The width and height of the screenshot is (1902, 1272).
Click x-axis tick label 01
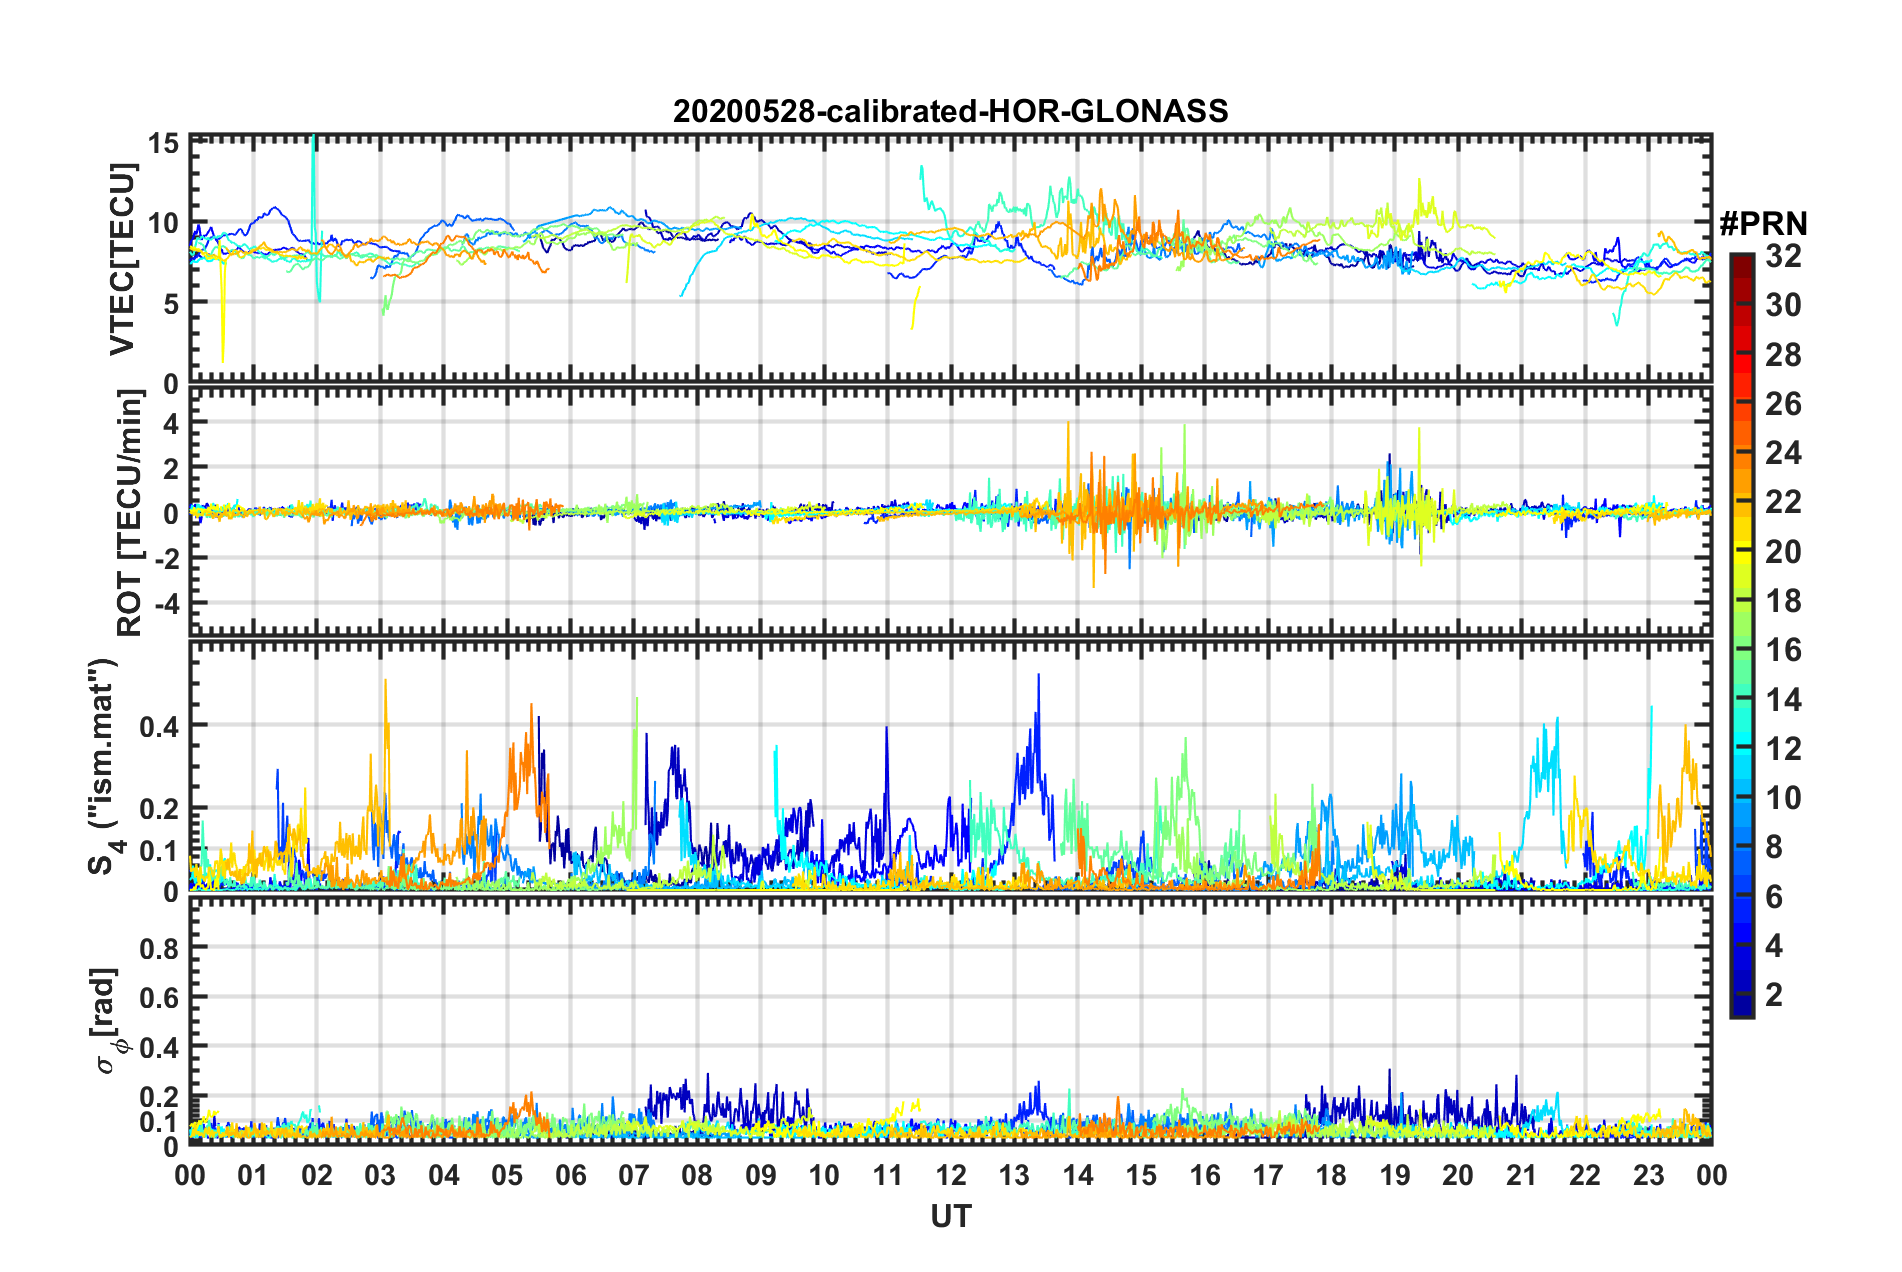(x=253, y=1174)
